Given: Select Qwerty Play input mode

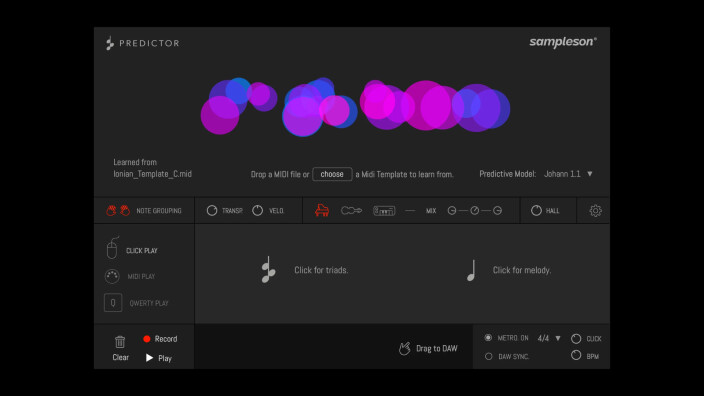Looking at the screenshot, I should pos(136,303).
